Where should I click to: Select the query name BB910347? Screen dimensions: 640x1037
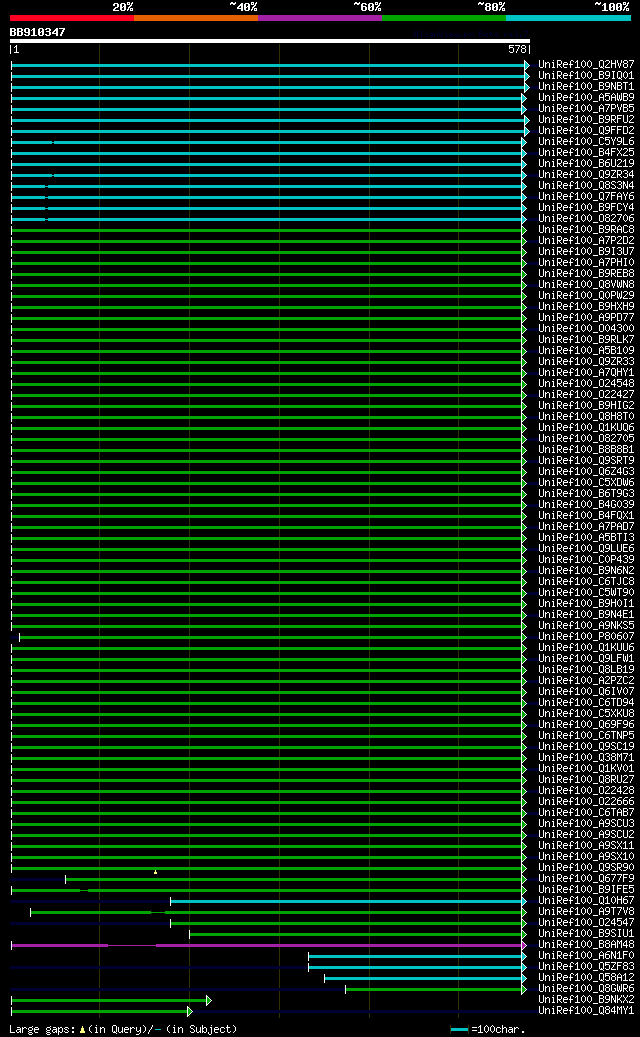coord(38,32)
